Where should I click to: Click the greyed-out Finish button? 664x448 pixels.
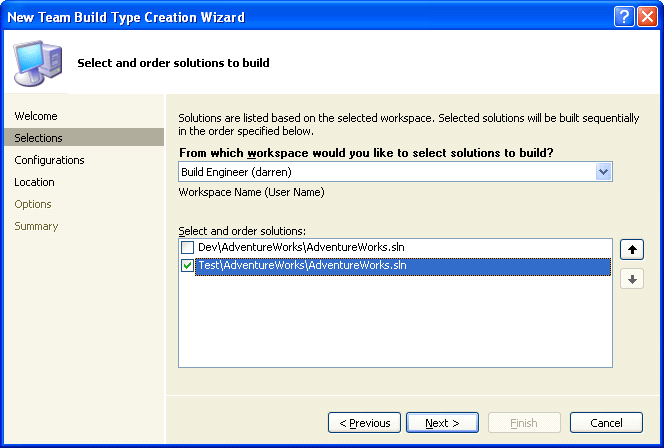tap(524, 423)
